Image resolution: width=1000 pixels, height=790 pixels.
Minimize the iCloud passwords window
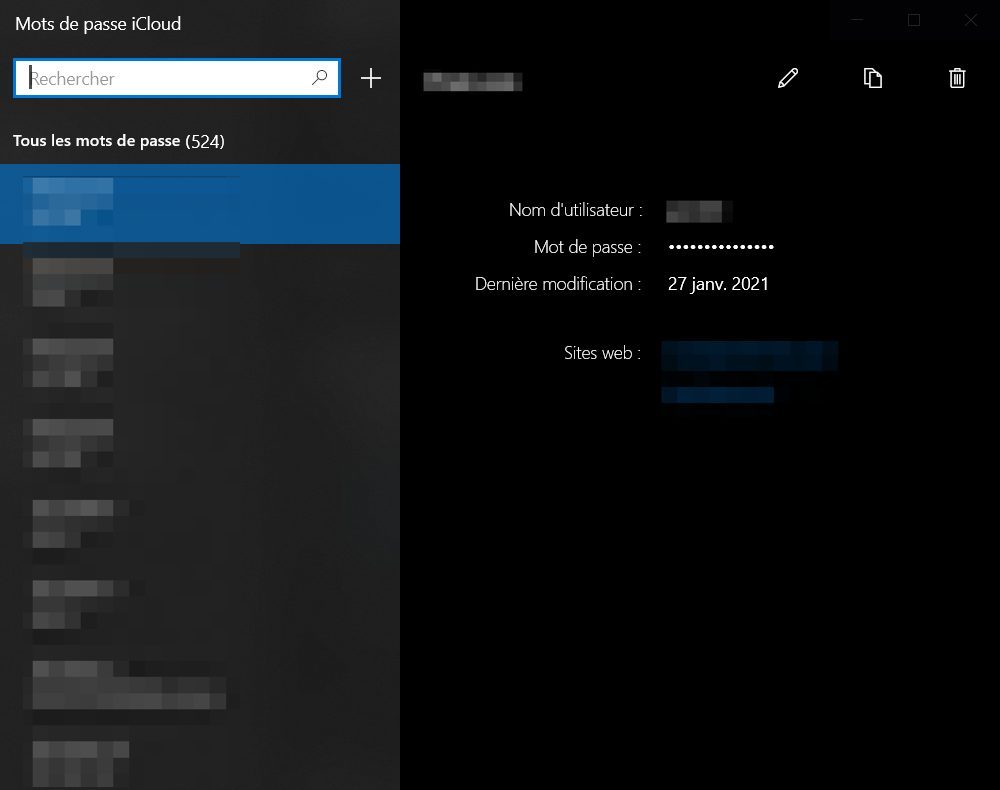pos(856,20)
